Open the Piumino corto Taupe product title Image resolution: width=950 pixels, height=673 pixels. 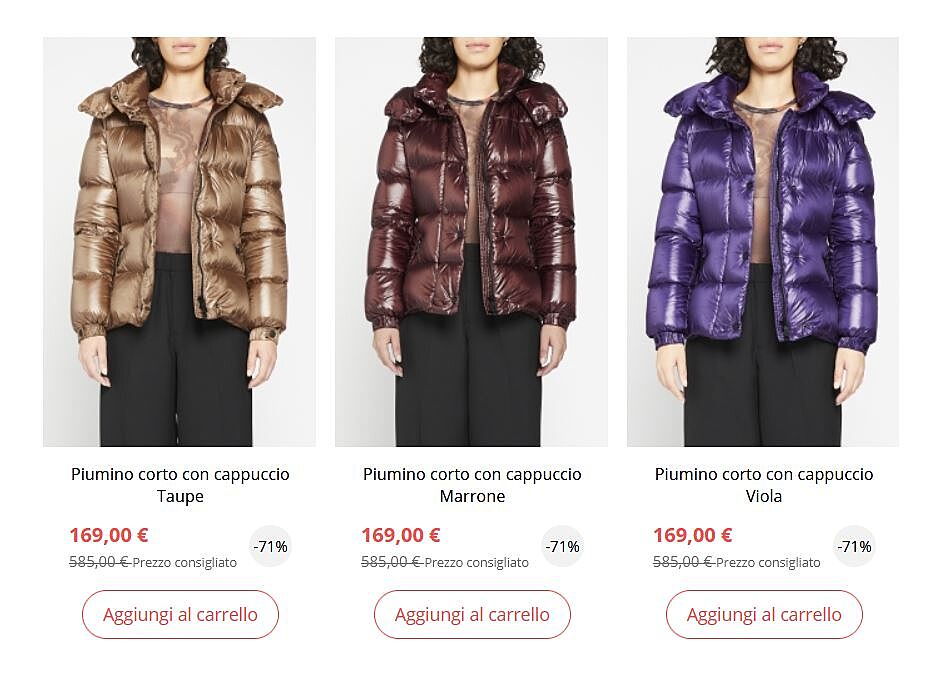[180, 485]
